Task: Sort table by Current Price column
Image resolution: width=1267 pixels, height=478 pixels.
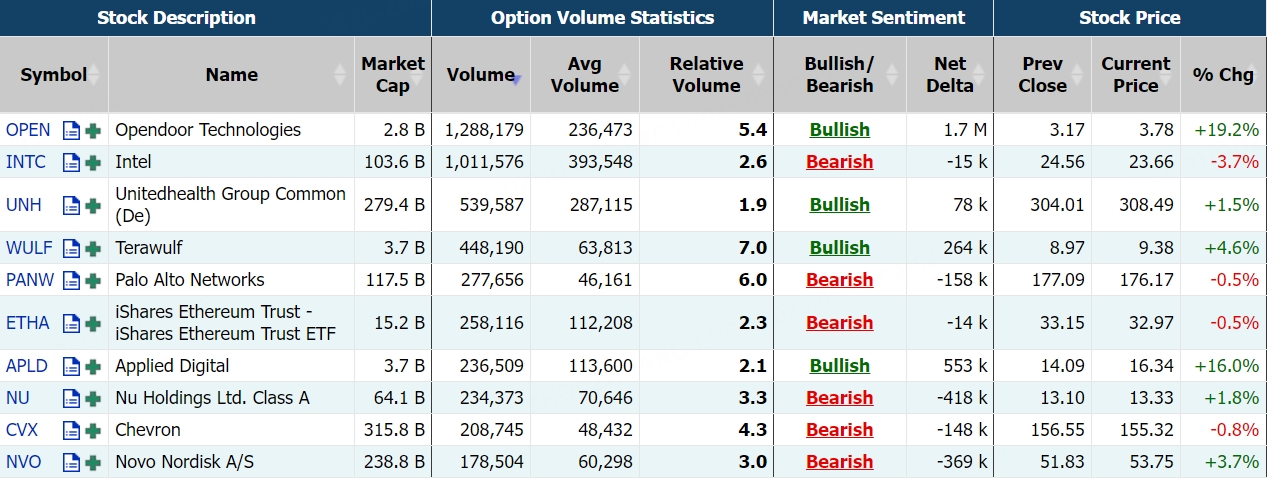Action: 1136,75
